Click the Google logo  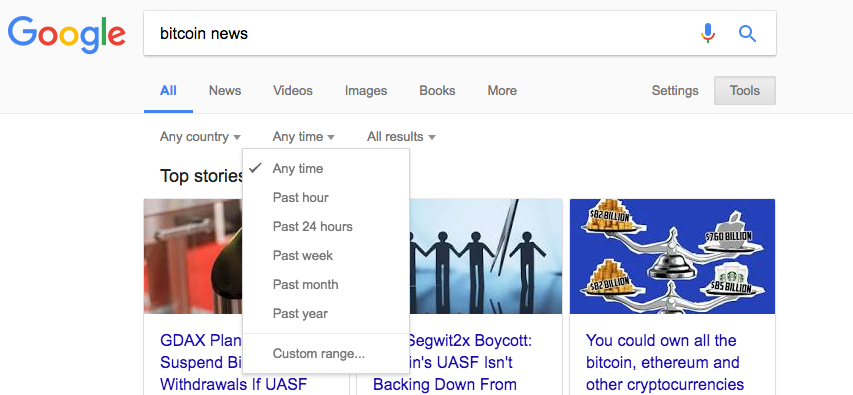(x=67, y=35)
